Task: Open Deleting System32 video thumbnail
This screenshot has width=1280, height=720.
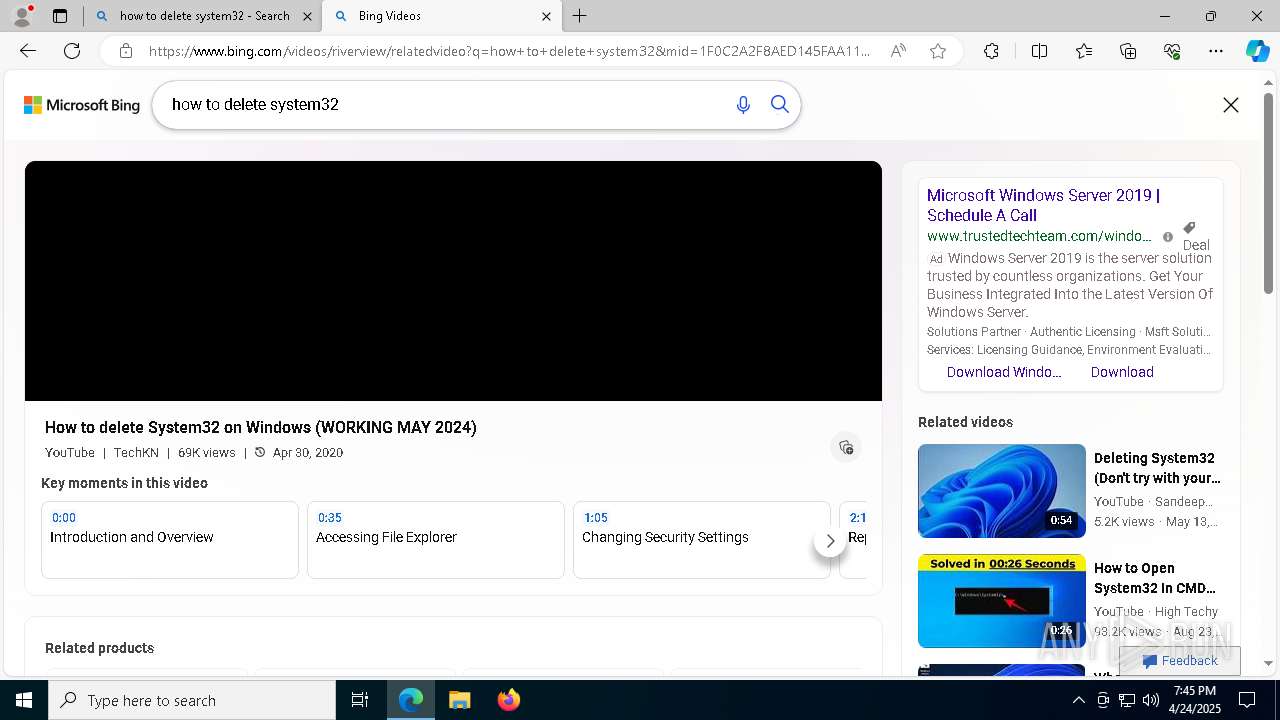Action: (x=1001, y=491)
